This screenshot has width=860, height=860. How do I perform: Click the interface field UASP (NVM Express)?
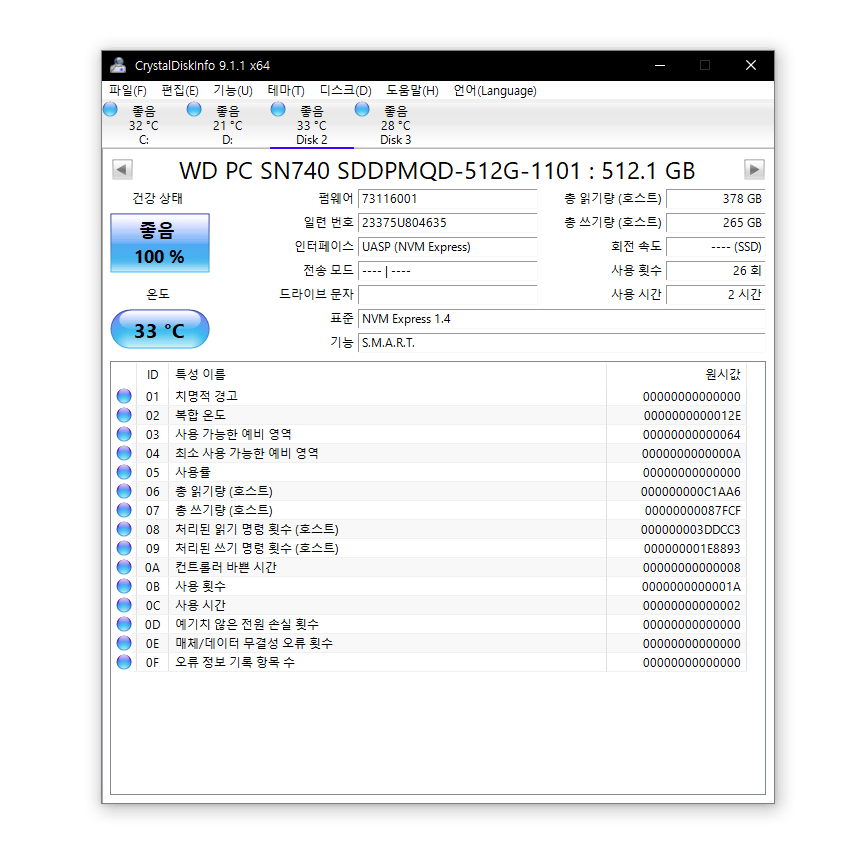click(448, 247)
